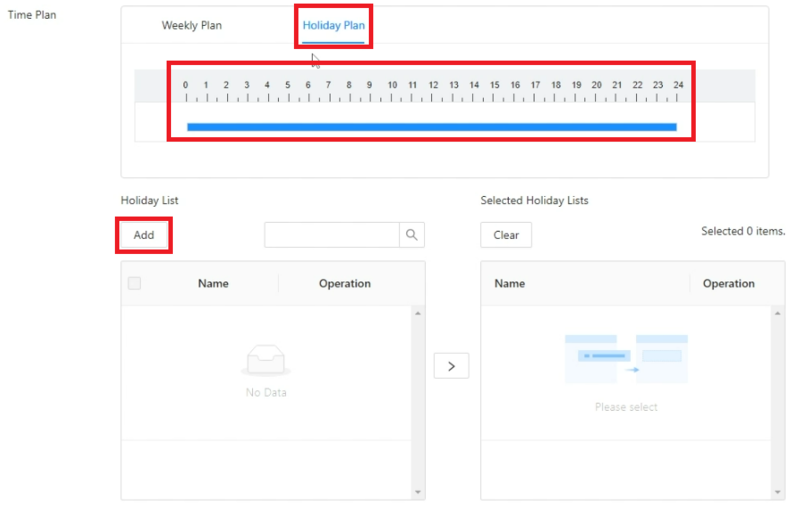This screenshot has width=800, height=507.
Task: Click the Name header in Holiday List
Action: tap(213, 284)
